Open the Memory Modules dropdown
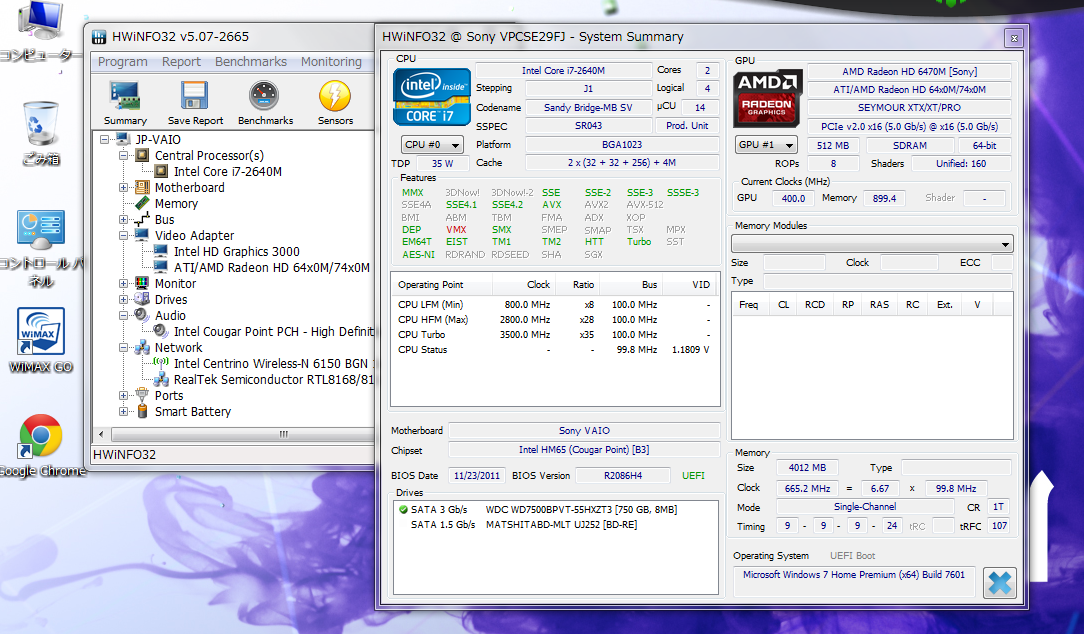The height and width of the screenshot is (634, 1084). click(x=872, y=244)
